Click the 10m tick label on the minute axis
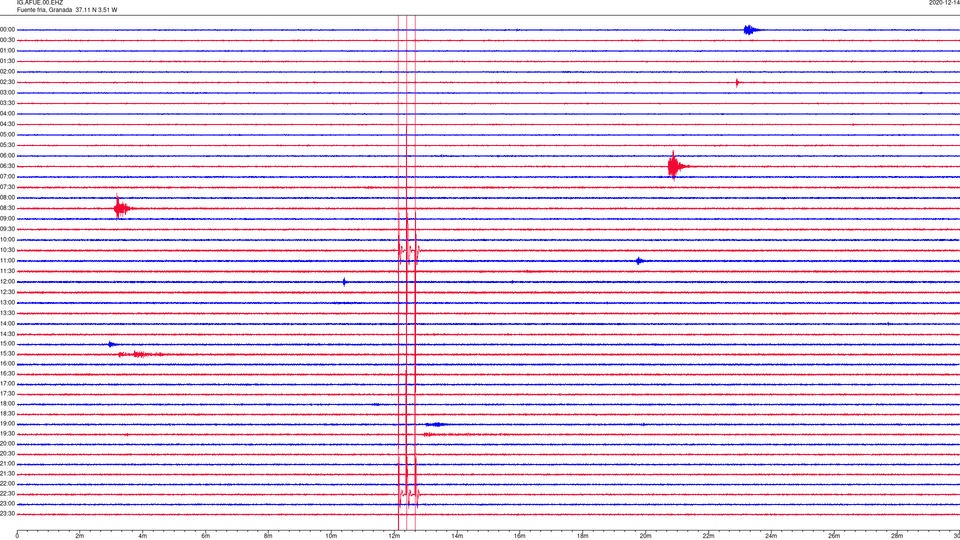960x540 pixels. pyautogui.click(x=331, y=536)
